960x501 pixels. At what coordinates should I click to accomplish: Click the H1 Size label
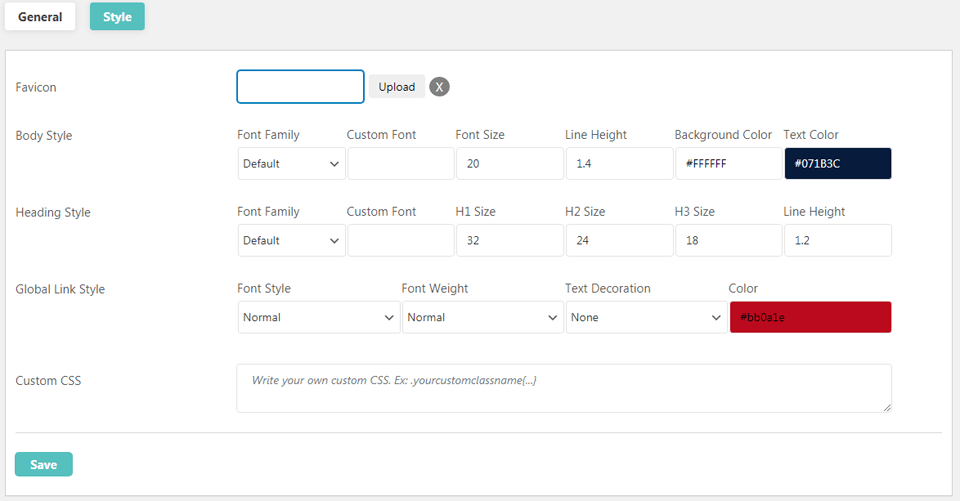tap(475, 211)
